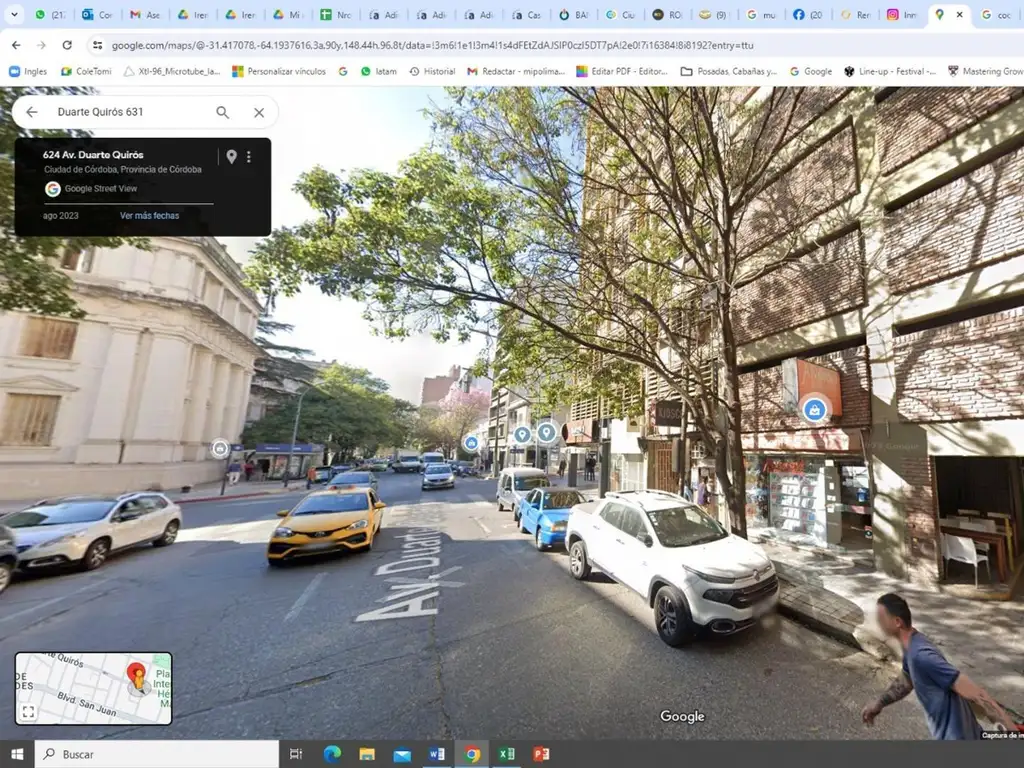Viewport: 1024px width, 768px height.
Task: Open the 'Posadas, Cabañas' bookmarks folder
Action: [728, 72]
